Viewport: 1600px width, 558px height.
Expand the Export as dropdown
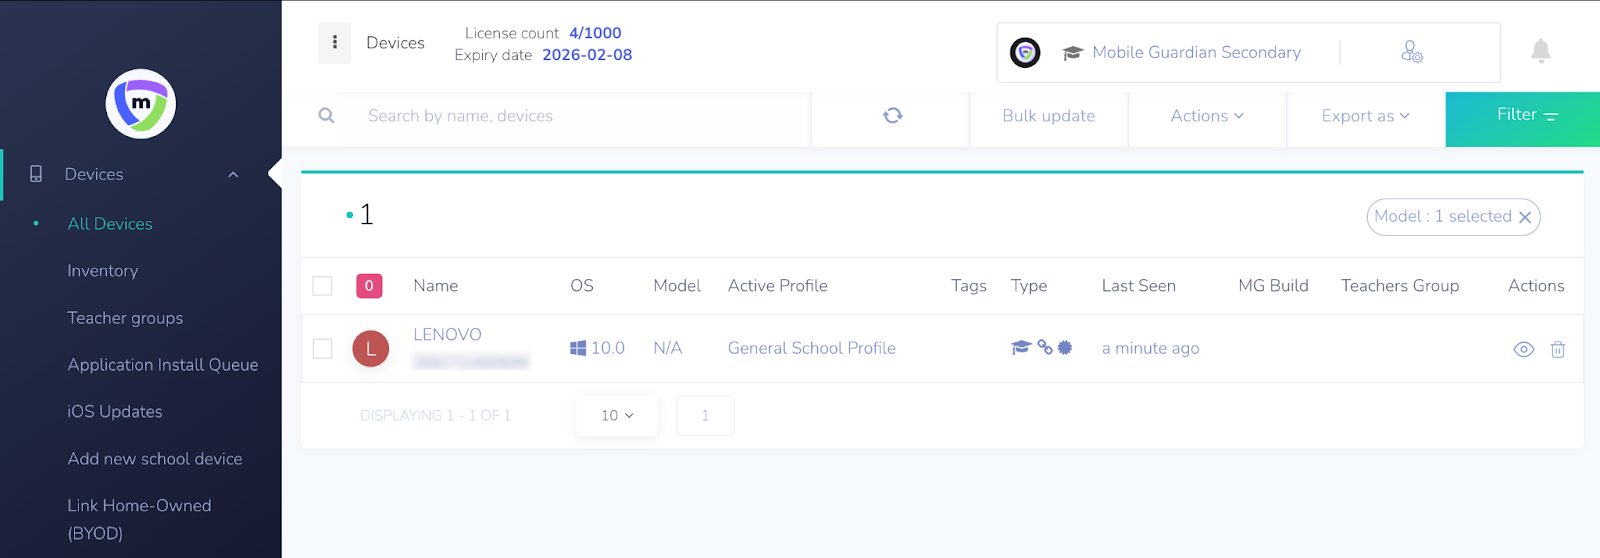point(1365,116)
